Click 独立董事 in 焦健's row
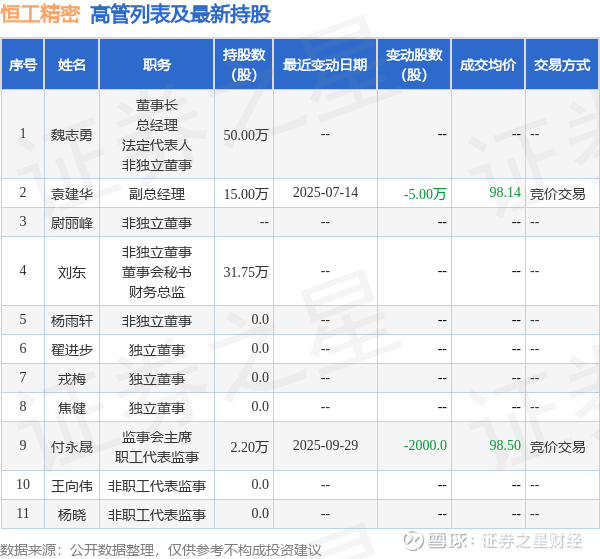 pos(157,408)
